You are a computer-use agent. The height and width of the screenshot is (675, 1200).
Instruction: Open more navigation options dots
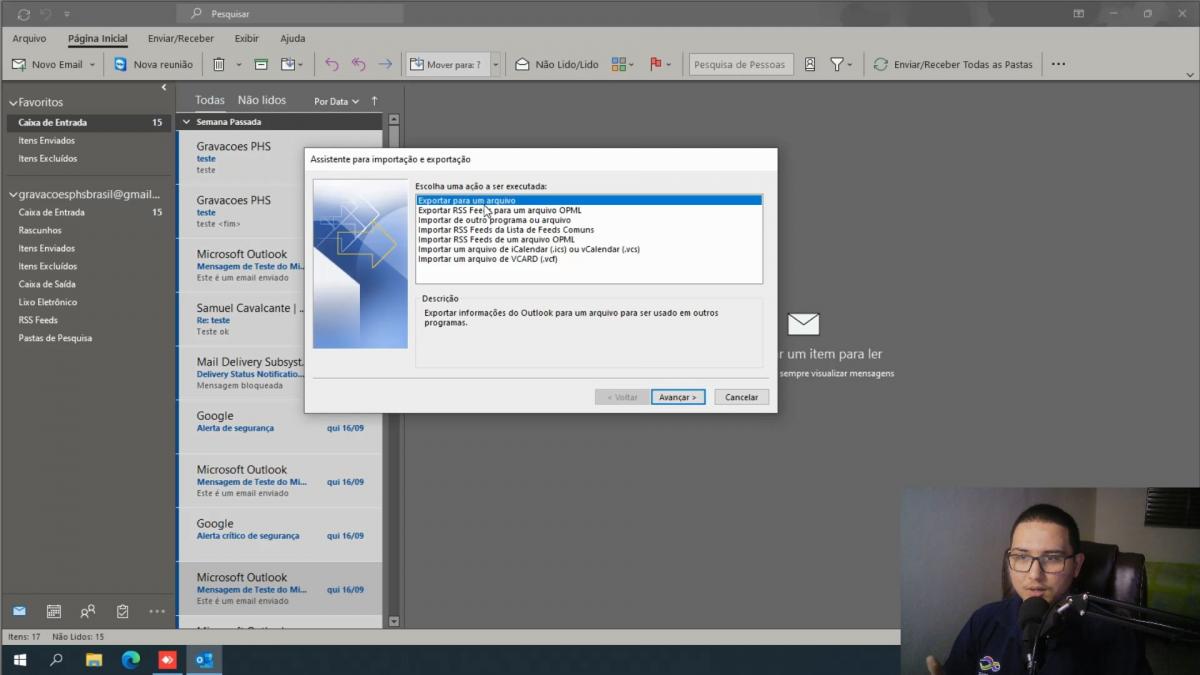pos(157,611)
